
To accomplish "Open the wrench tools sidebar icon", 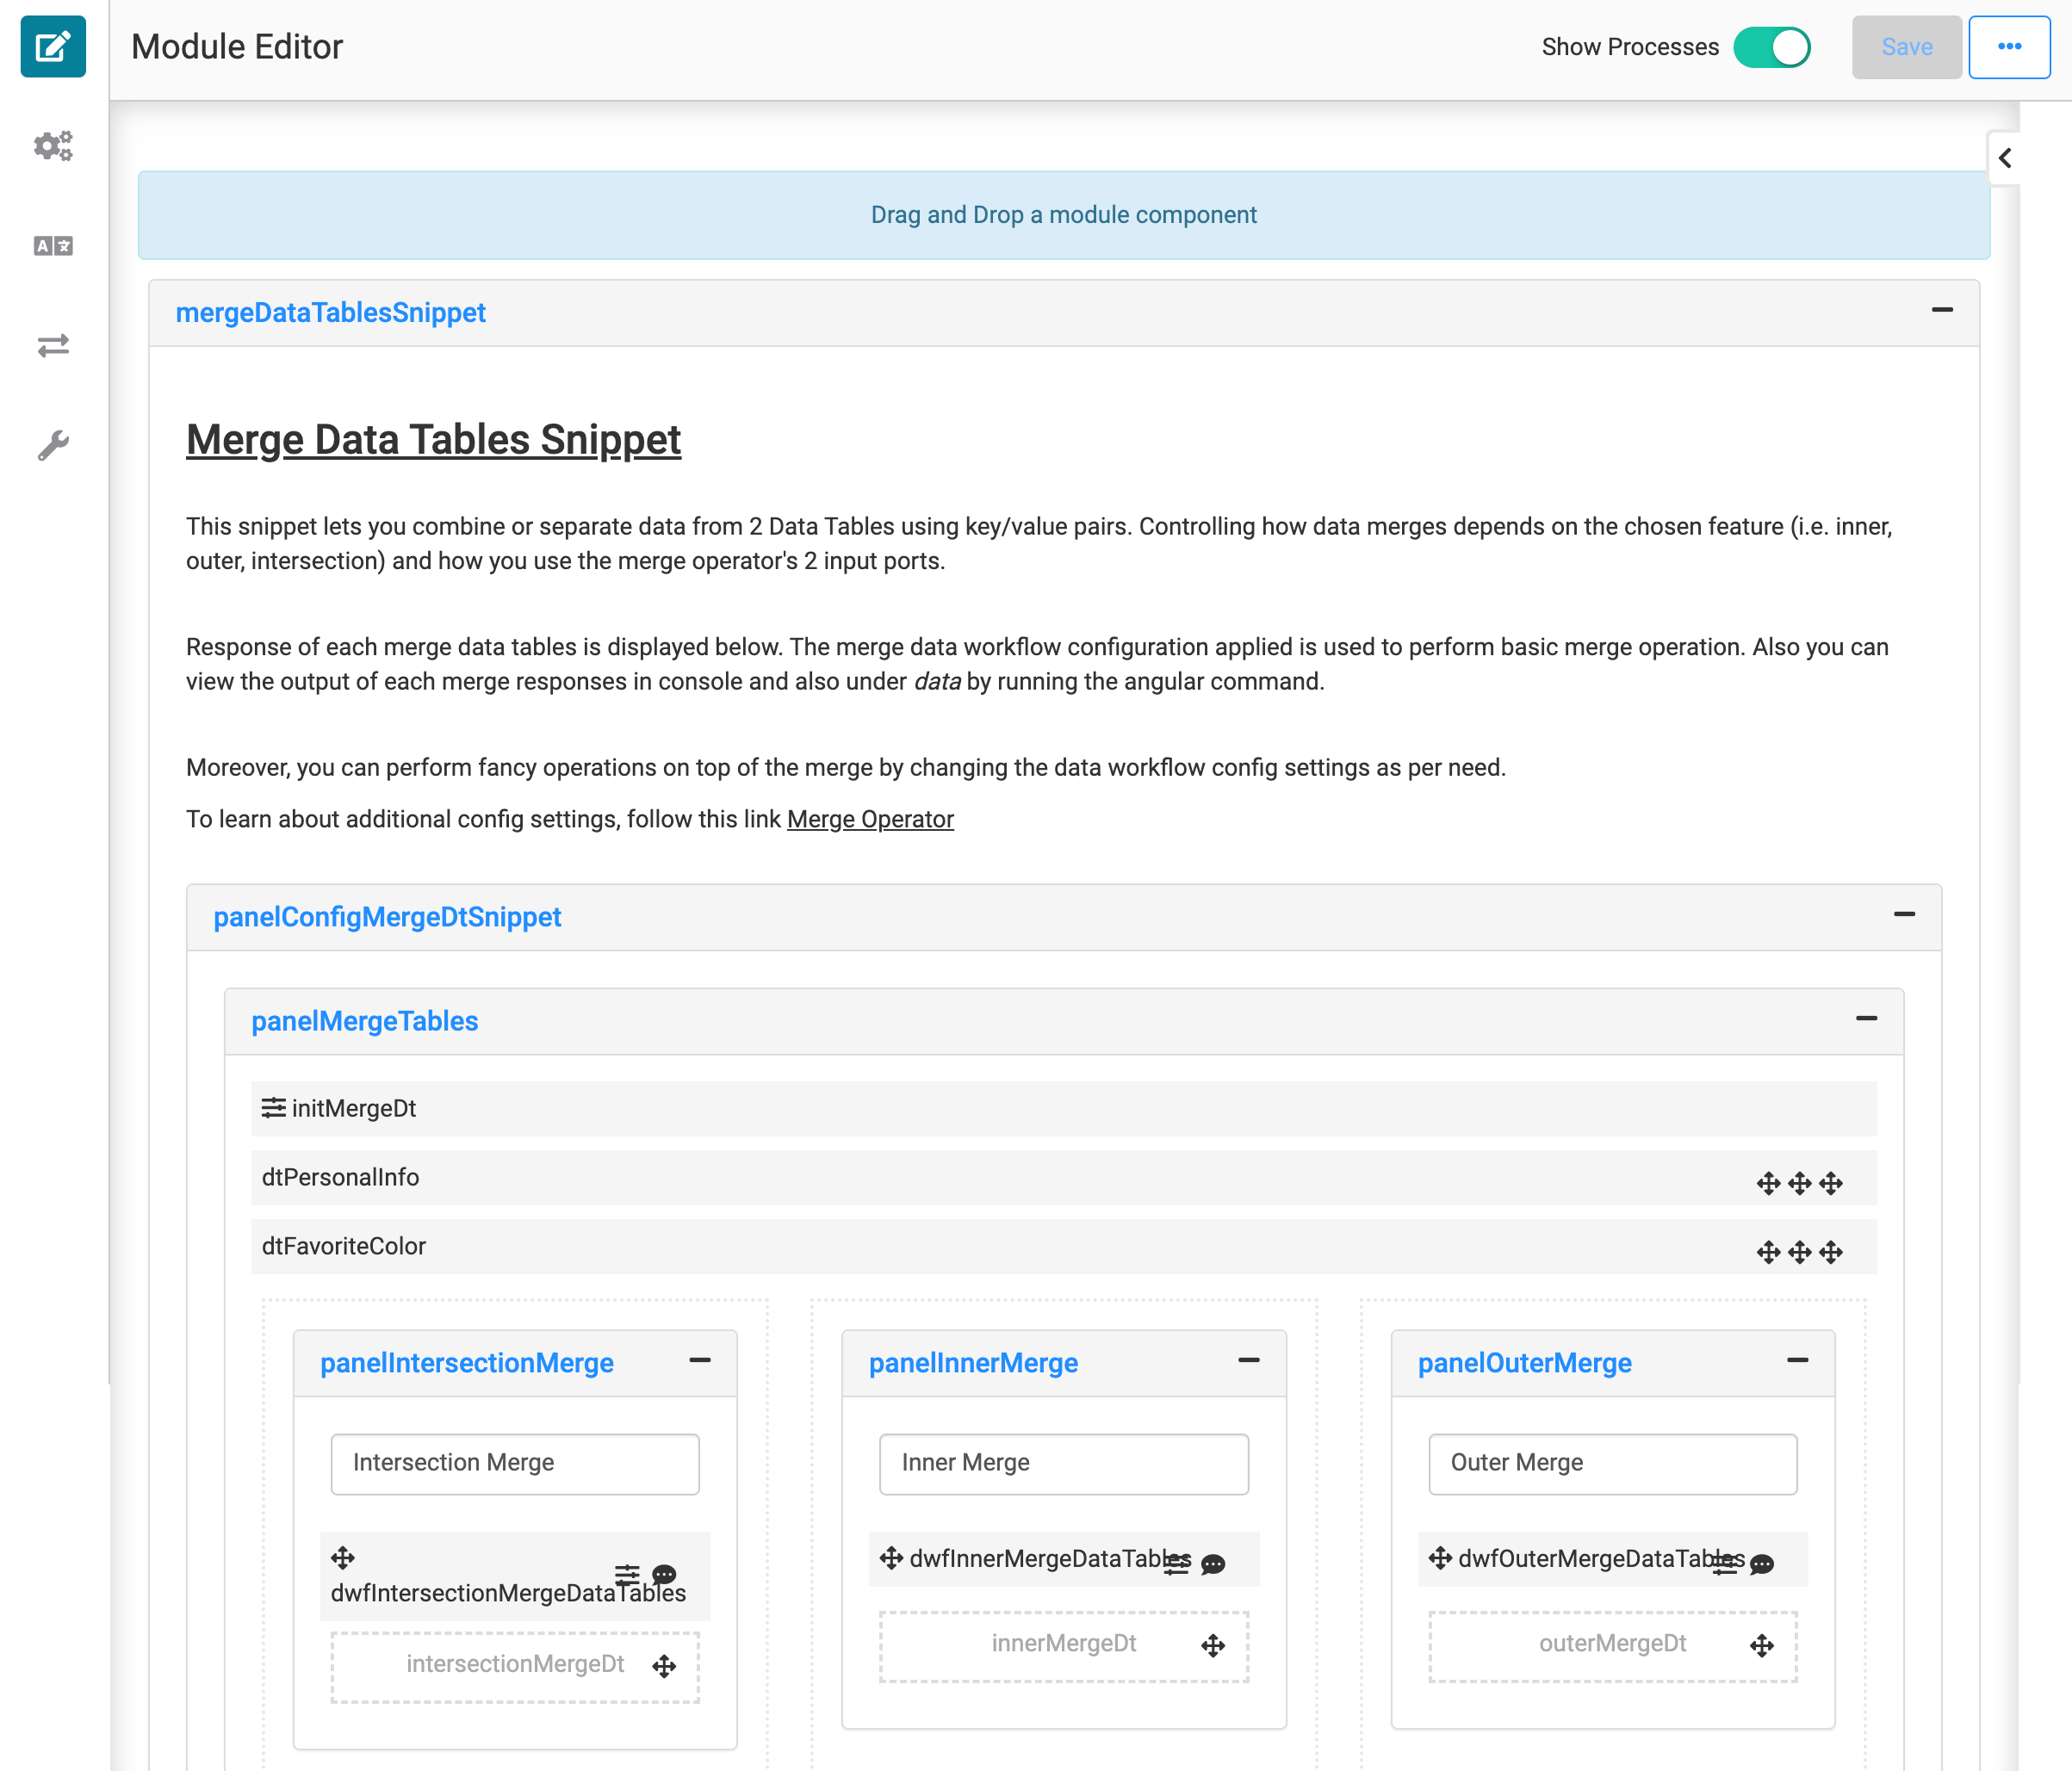I will (53, 445).
